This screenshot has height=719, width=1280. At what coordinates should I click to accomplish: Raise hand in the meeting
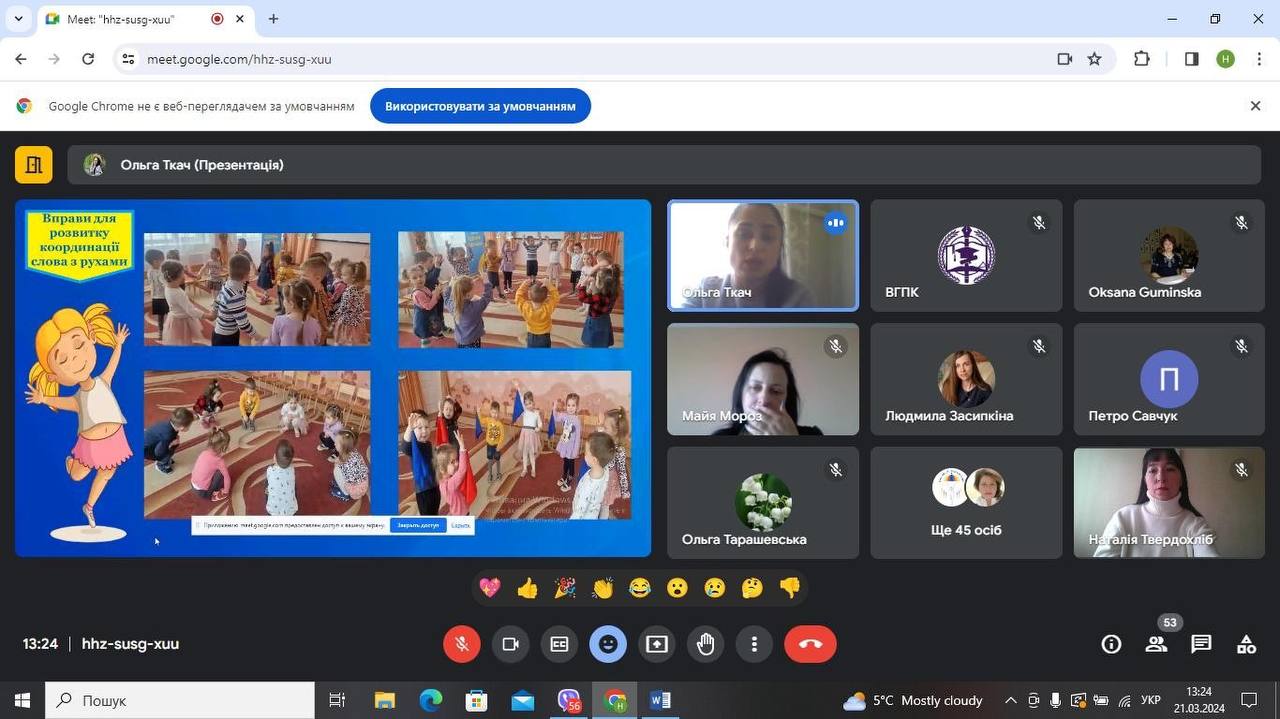pyautogui.click(x=706, y=644)
